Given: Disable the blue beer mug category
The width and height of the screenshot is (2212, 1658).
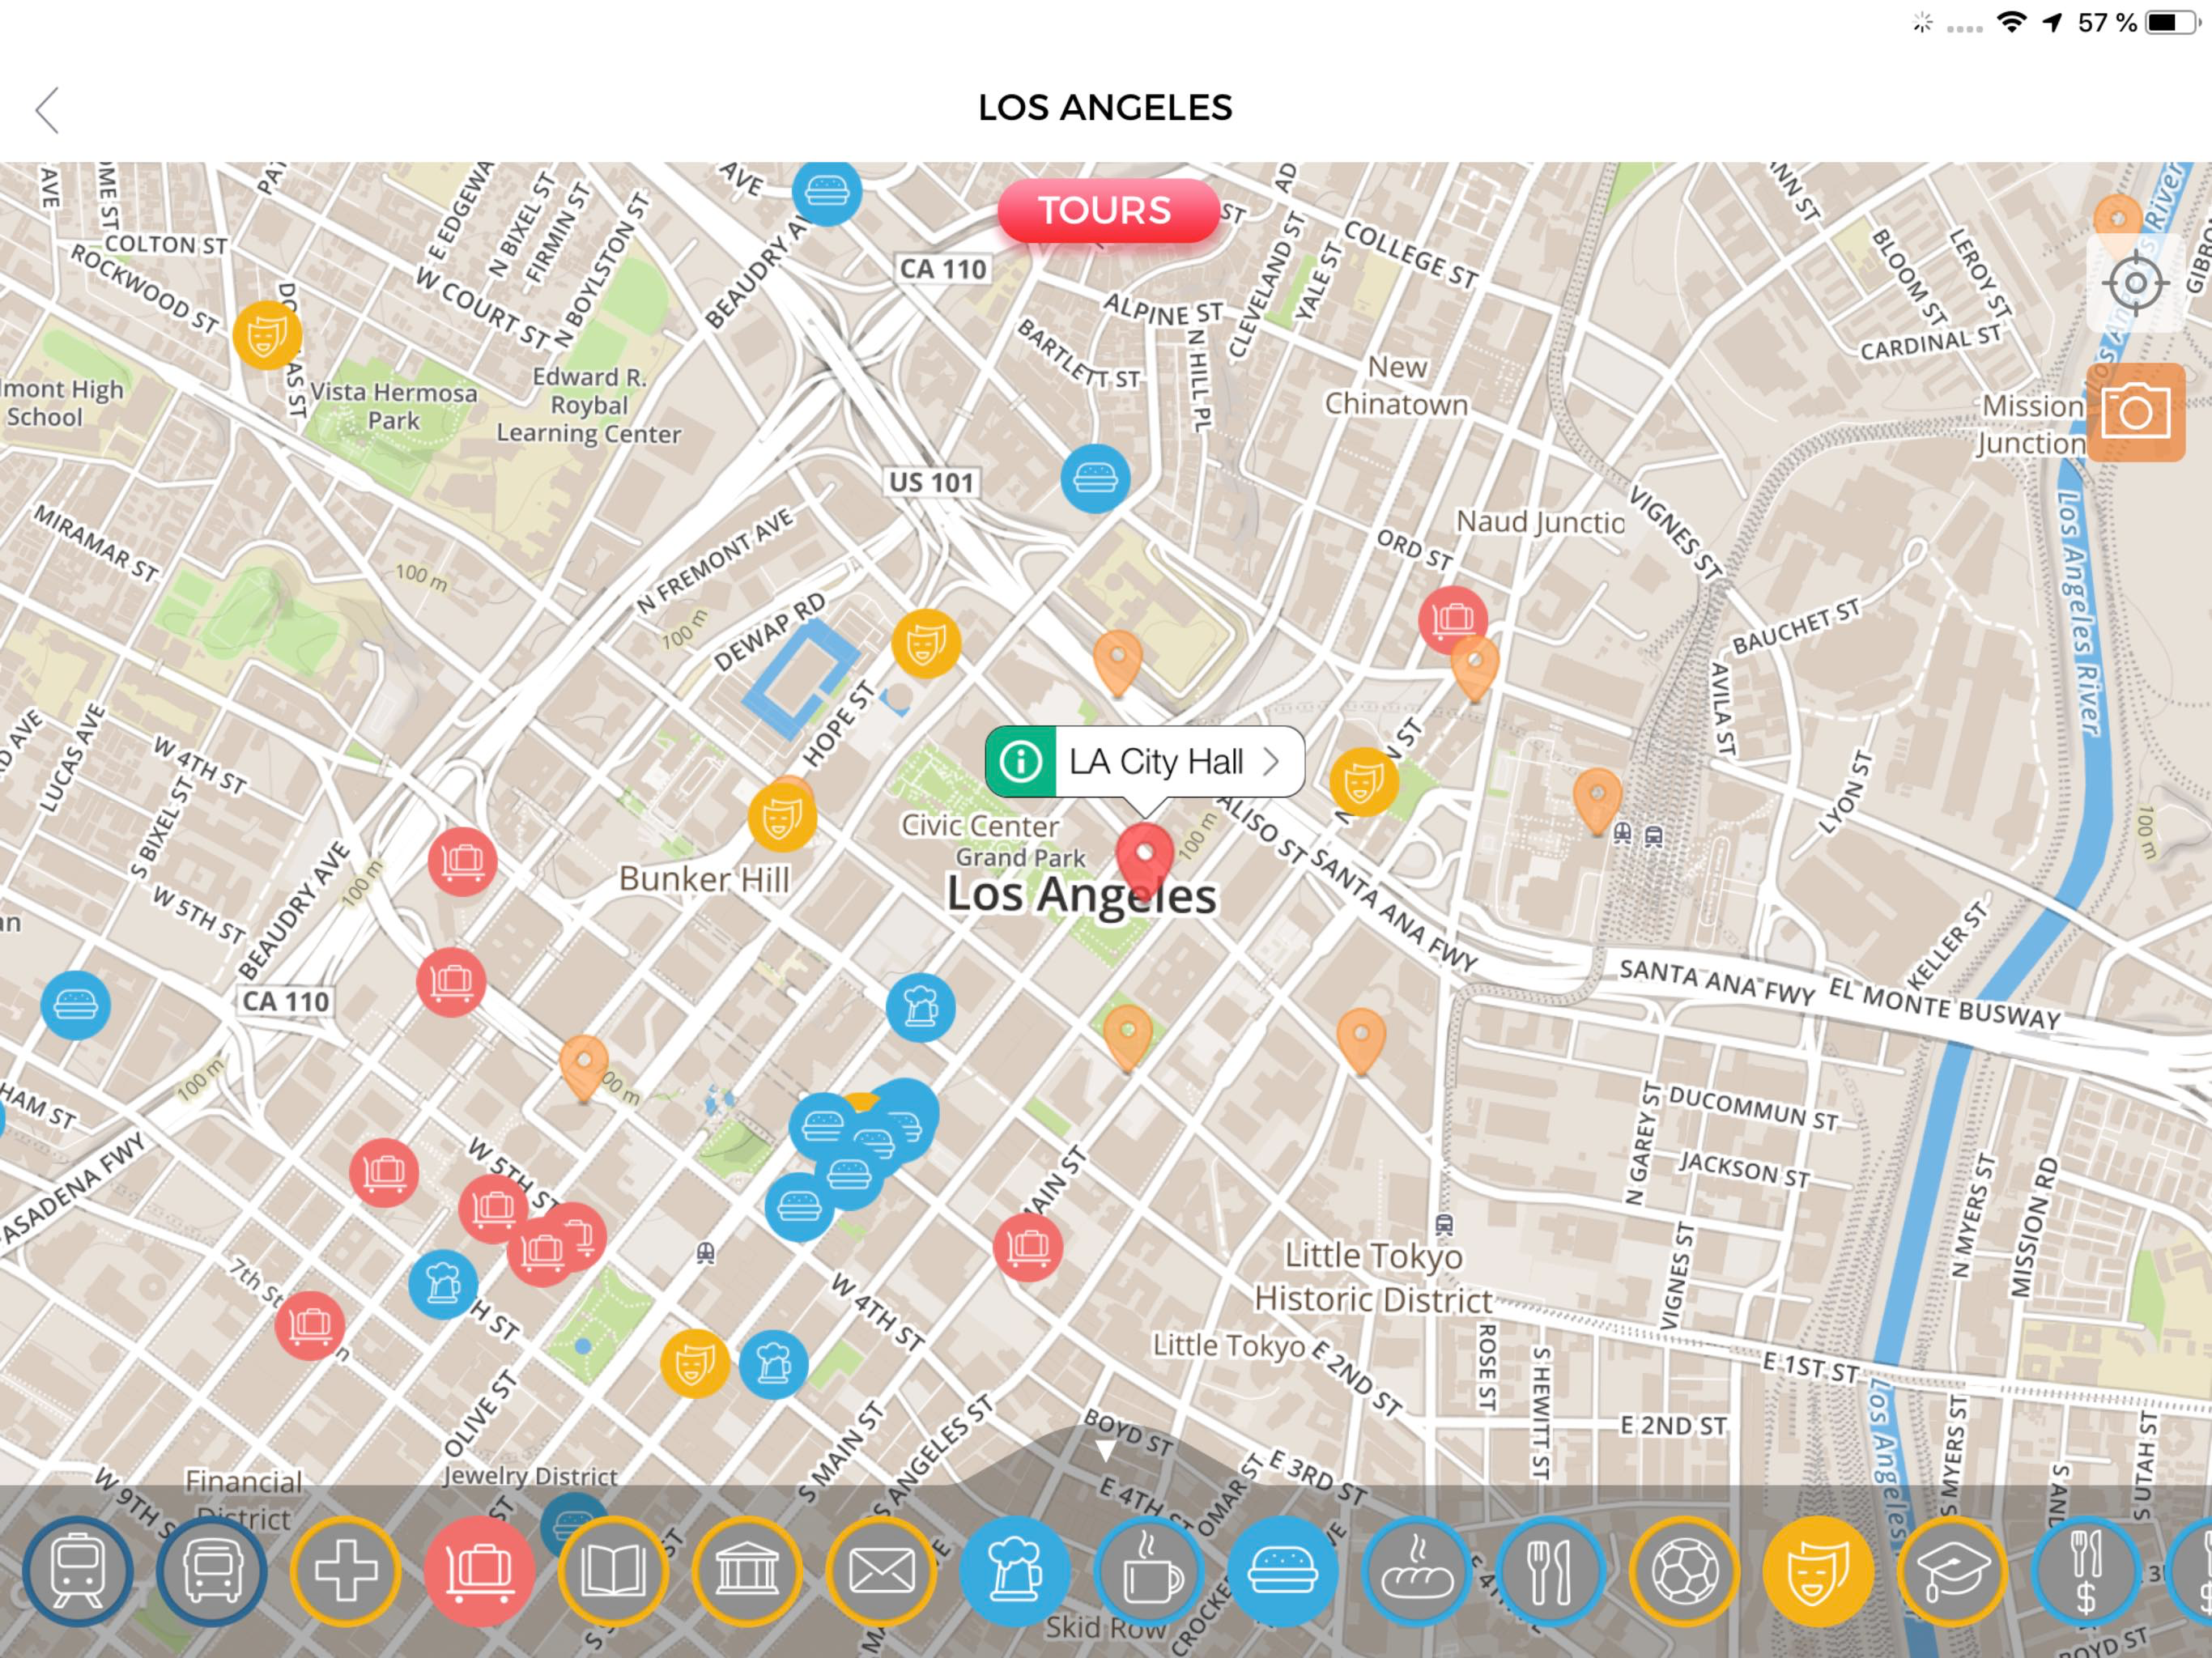Looking at the screenshot, I should (1015, 1571).
